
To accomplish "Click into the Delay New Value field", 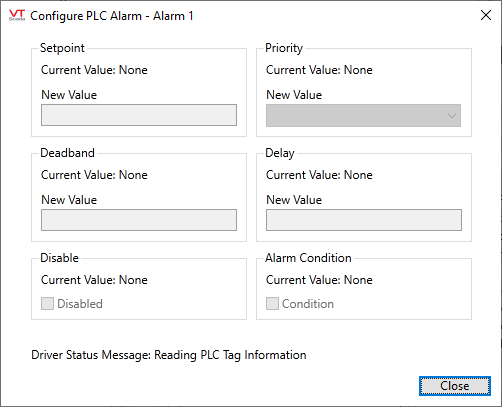I will click(x=364, y=220).
